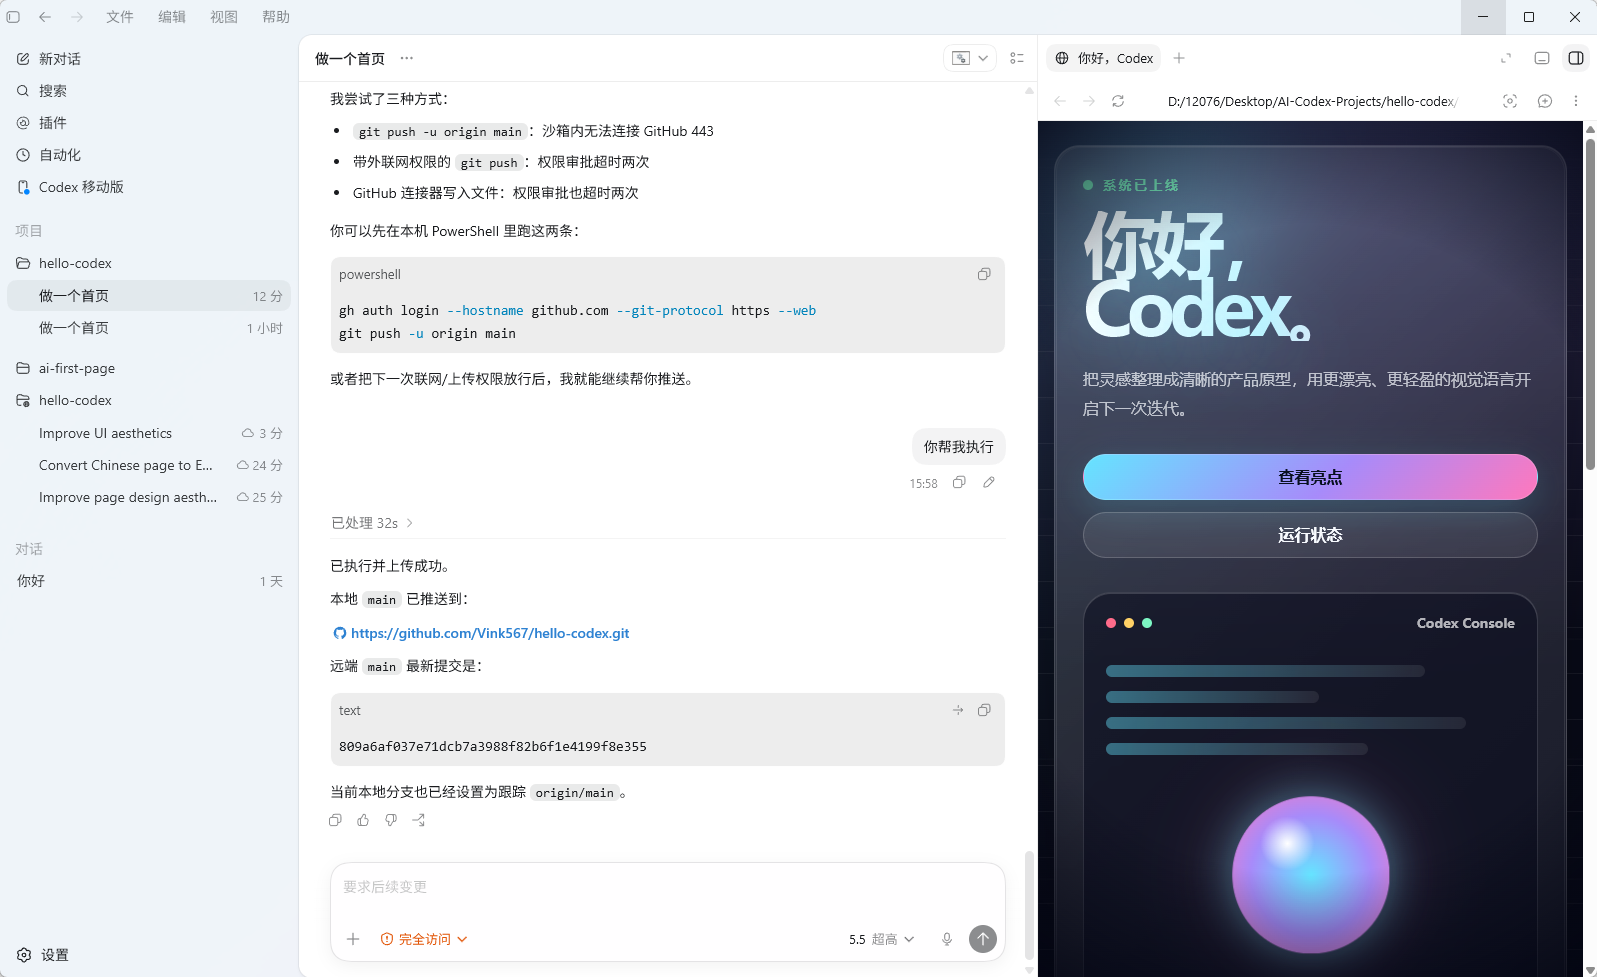Click the Codex Console card title
This screenshot has height=977, width=1597.
pos(1465,623)
